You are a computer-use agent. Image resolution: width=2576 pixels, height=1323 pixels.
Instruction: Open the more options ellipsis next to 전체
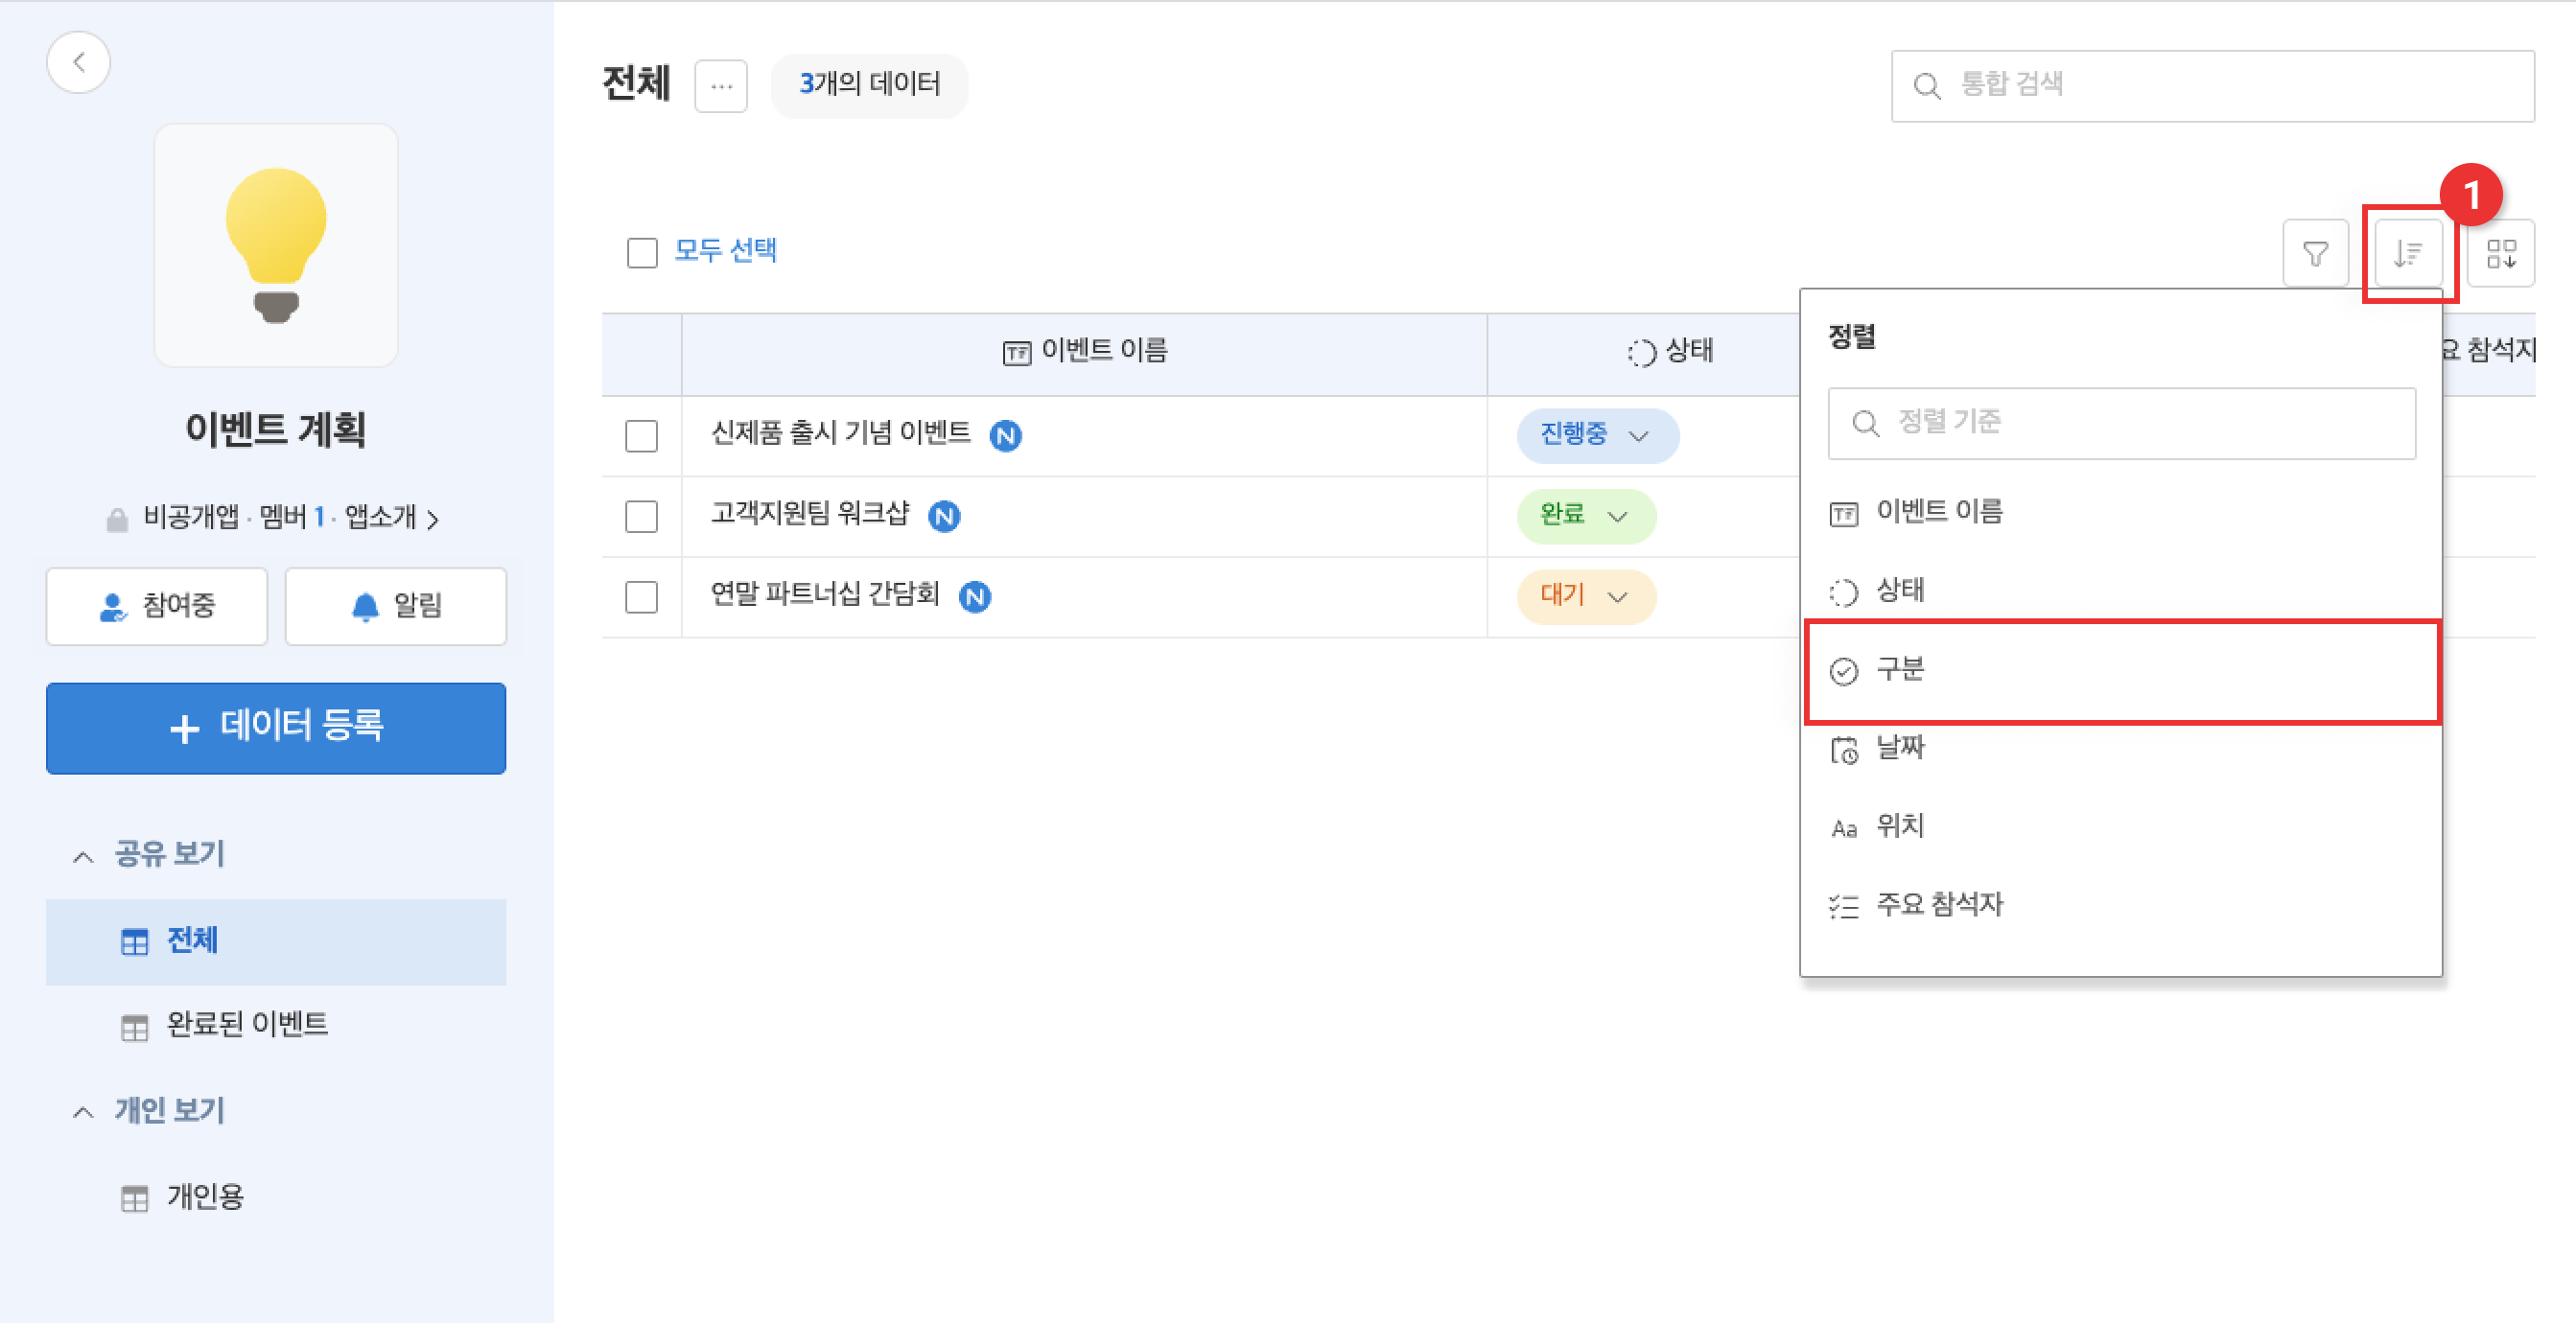click(x=721, y=86)
